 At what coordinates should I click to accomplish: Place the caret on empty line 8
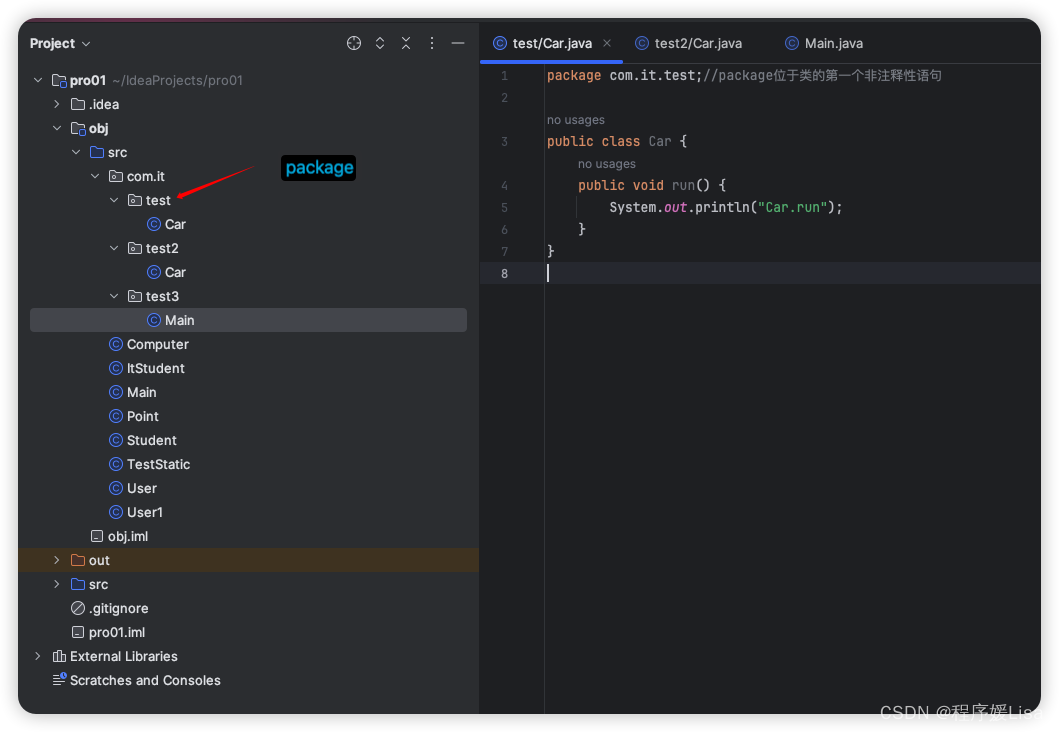click(790, 273)
